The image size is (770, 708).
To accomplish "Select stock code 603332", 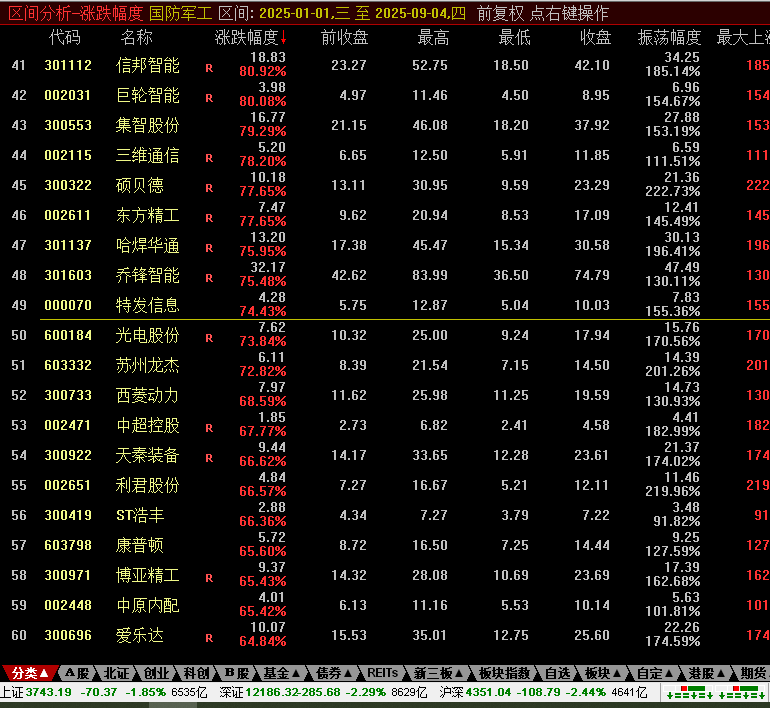I will click(68, 365).
